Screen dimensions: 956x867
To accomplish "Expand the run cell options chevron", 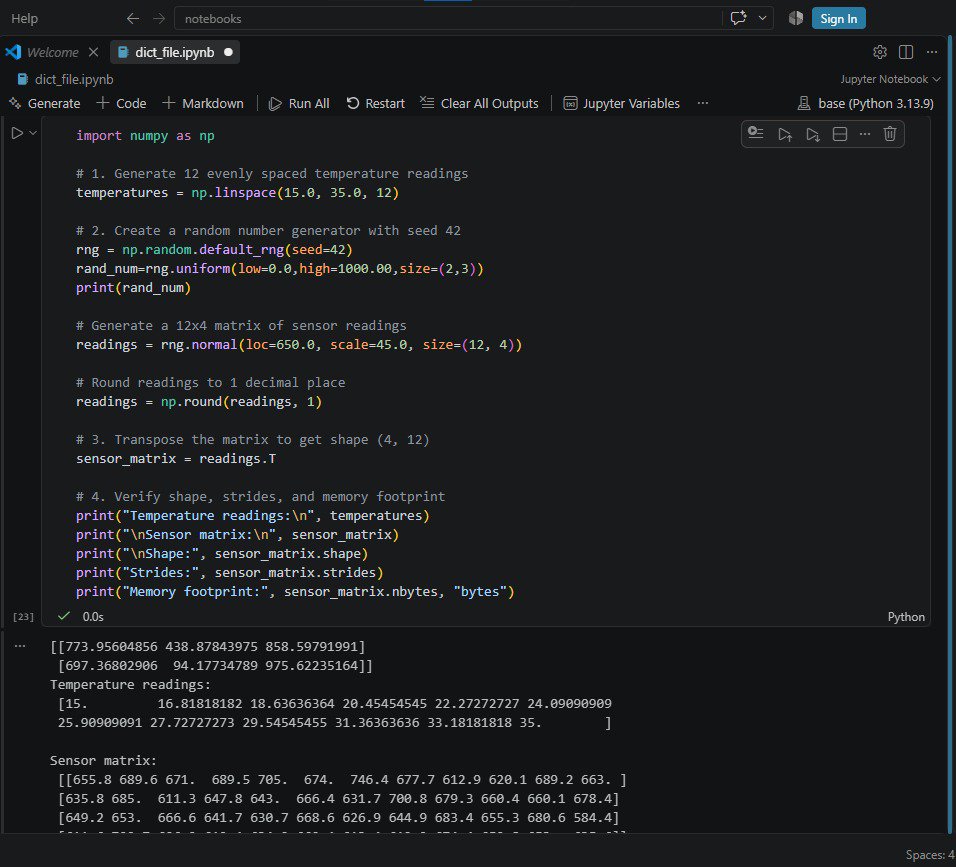I will coord(34,133).
